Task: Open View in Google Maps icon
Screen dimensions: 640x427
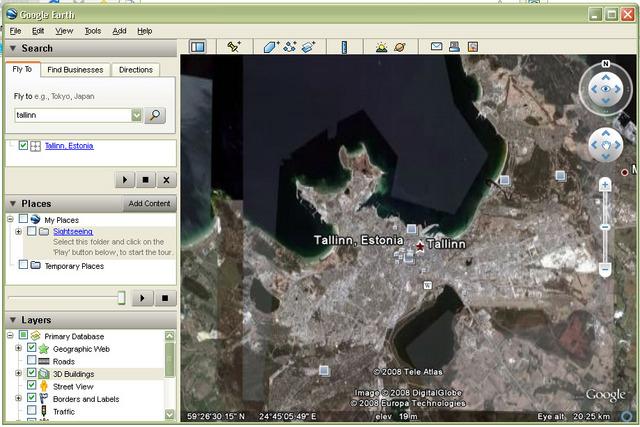Action: click(x=473, y=47)
